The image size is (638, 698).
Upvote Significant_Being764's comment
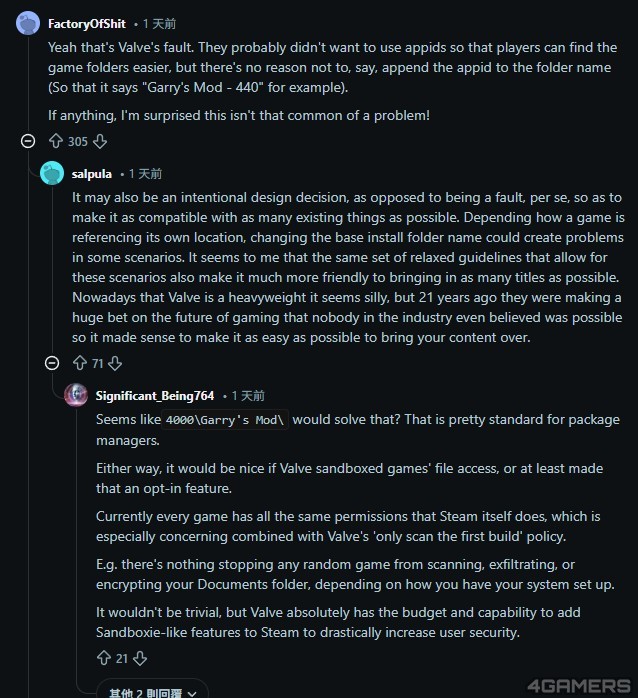pyautogui.click(x=104, y=658)
